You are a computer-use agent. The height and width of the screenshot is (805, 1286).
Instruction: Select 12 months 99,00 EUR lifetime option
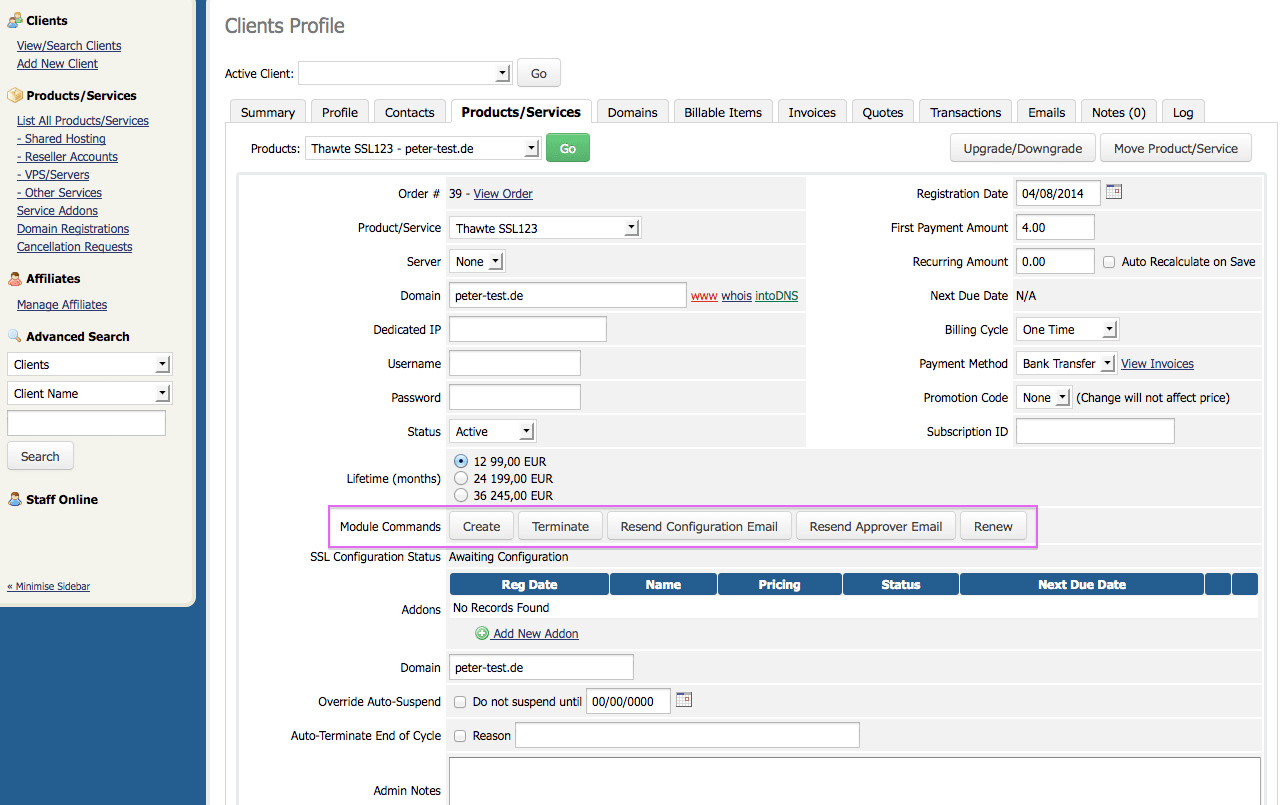(x=461, y=461)
